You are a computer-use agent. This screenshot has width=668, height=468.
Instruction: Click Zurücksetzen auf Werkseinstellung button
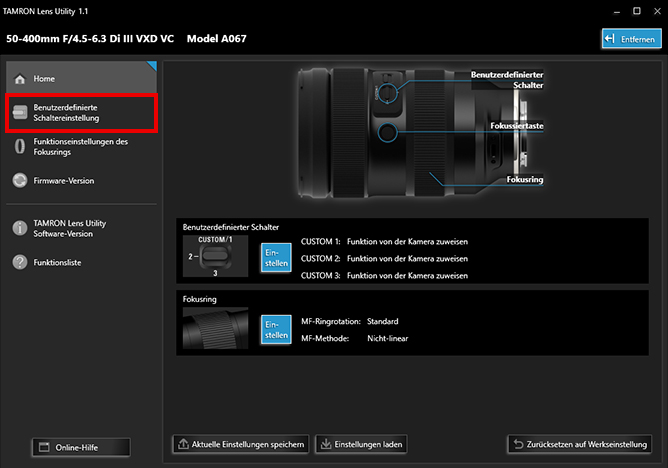(579, 444)
